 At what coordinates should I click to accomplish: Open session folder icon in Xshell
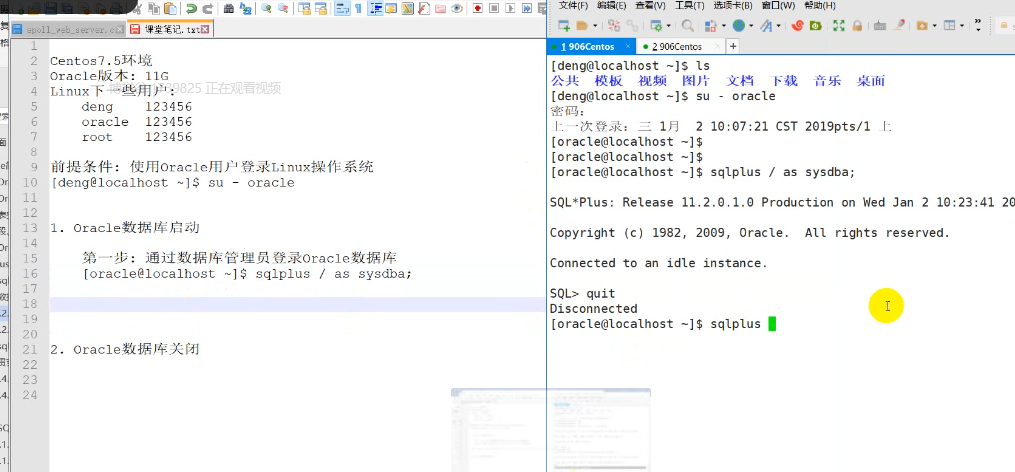(582, 26)
